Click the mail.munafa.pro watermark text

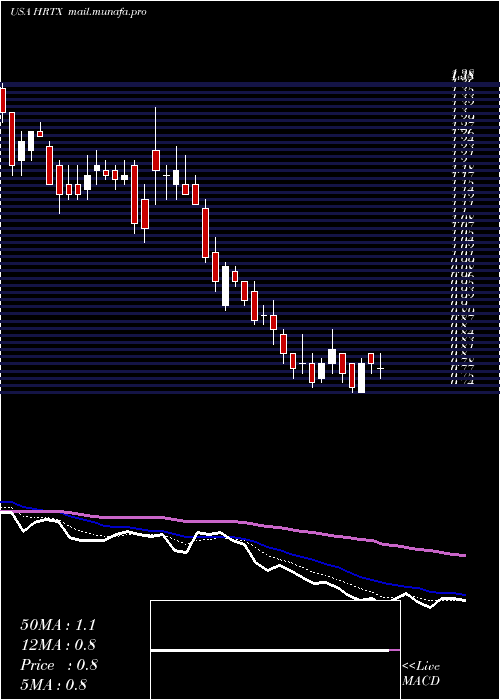[x=108, y=12]
